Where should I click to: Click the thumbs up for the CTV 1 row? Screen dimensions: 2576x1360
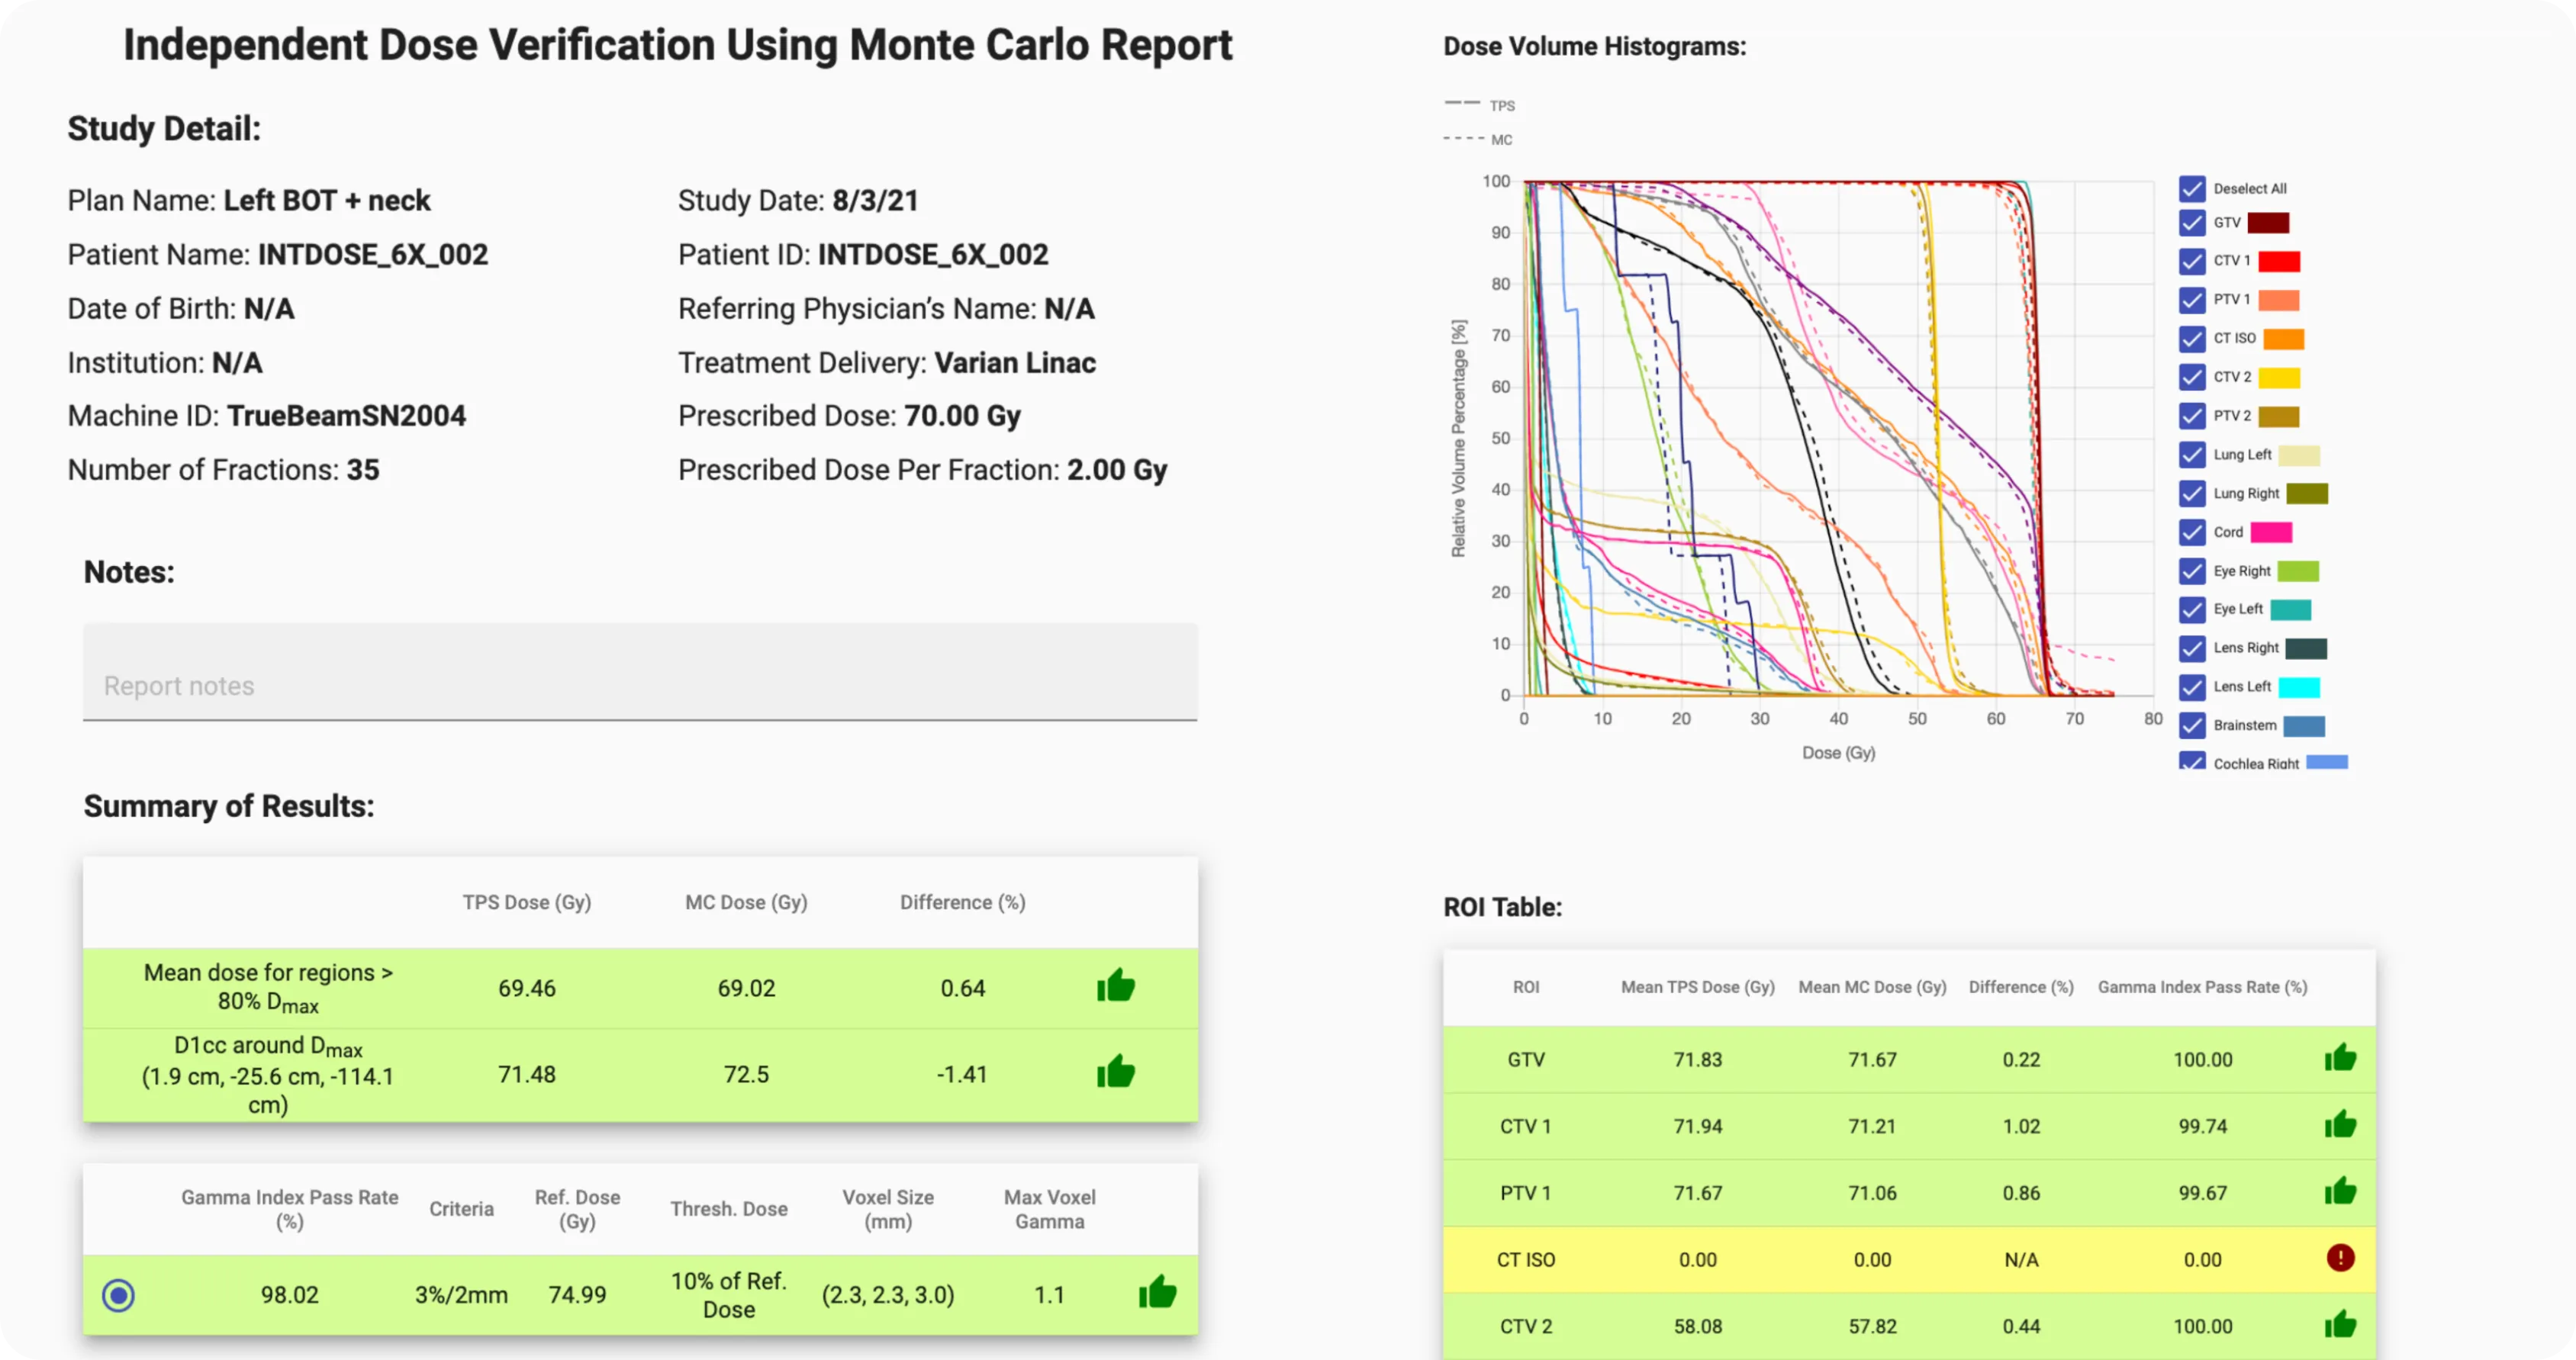(2341, 1124)
